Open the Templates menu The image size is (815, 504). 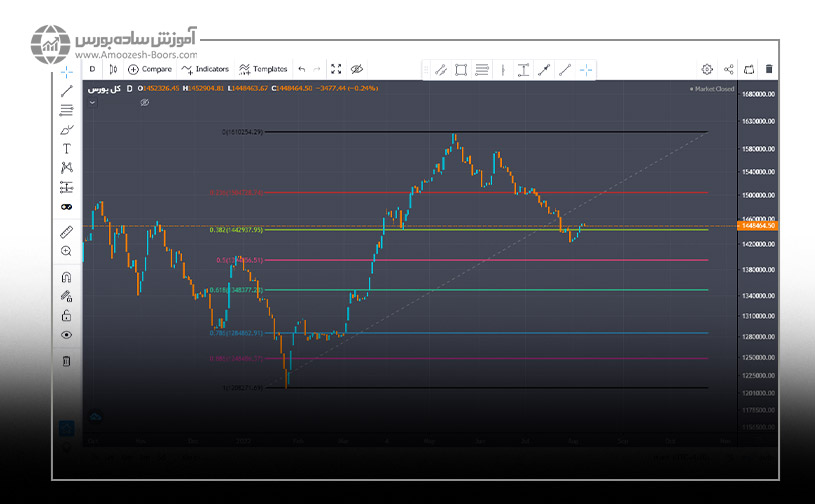(263, 69)
